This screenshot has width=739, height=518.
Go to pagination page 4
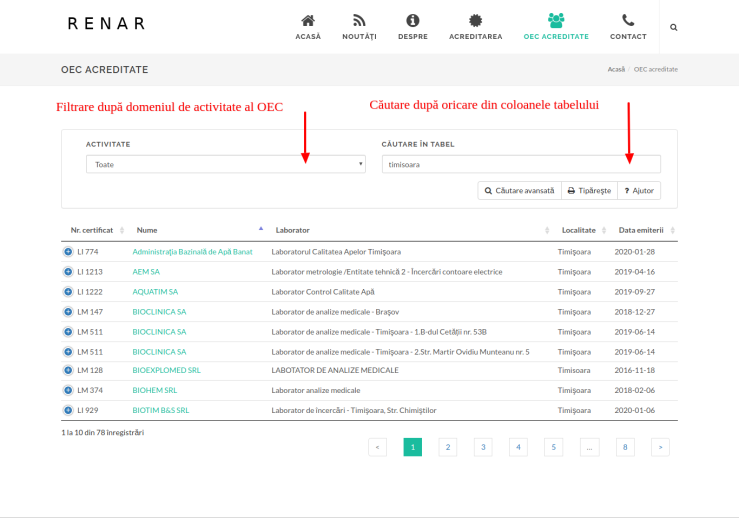(518, 447)
